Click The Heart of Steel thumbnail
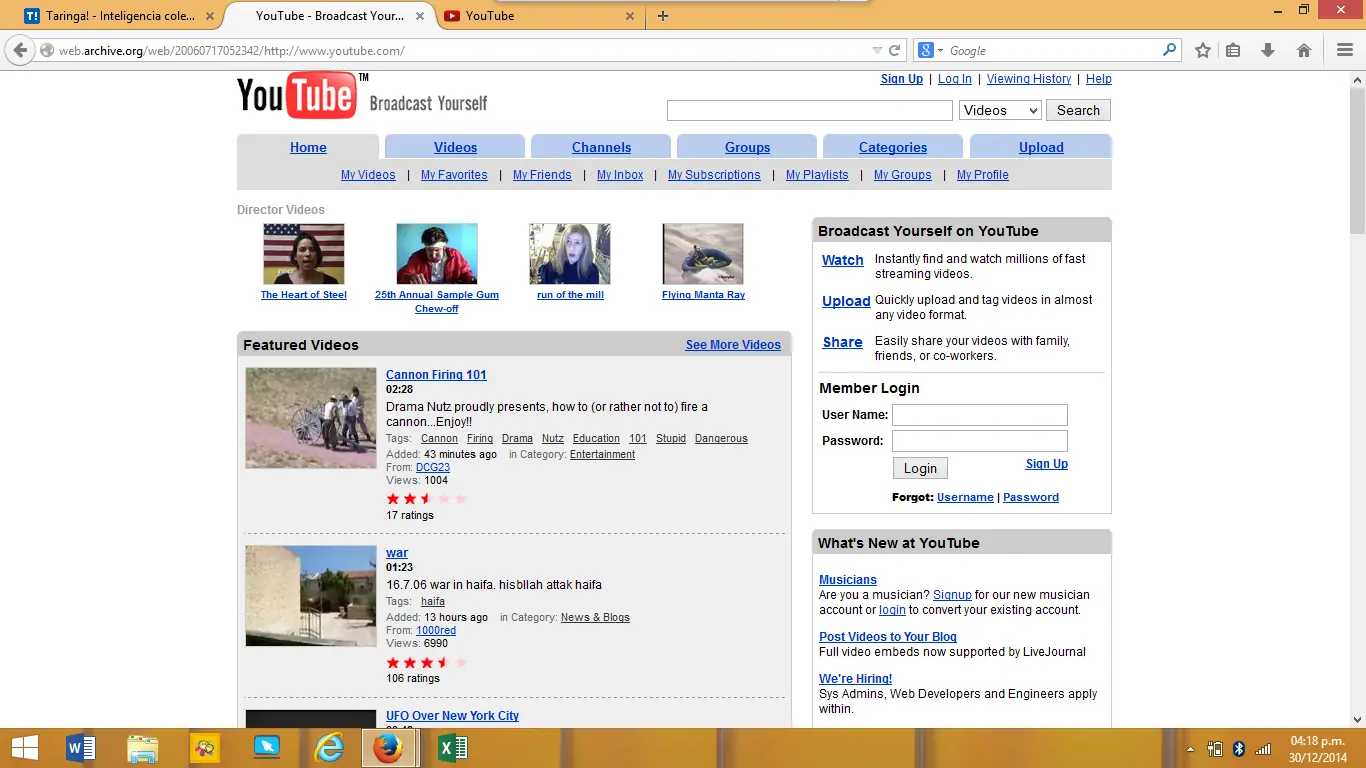The width and height of the screenshot is (1366, 768). coord(304,254)
